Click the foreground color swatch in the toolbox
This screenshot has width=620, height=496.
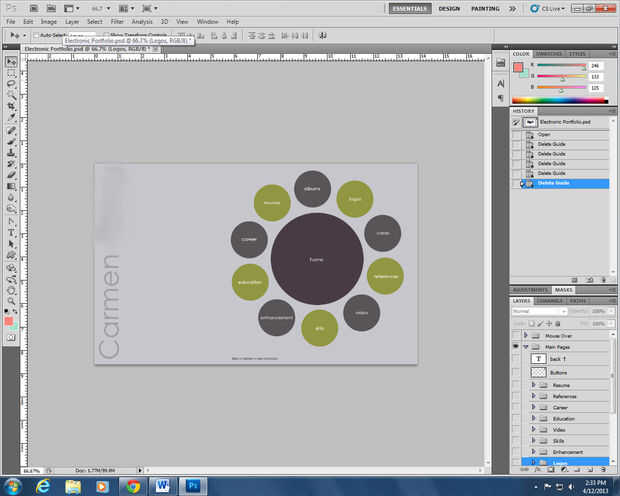tap(9, 320)
